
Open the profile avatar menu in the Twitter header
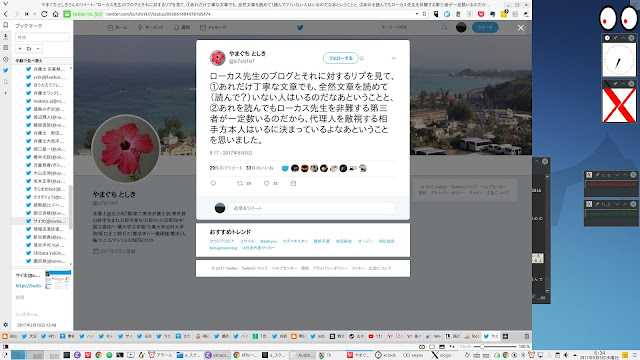[461, 27]
